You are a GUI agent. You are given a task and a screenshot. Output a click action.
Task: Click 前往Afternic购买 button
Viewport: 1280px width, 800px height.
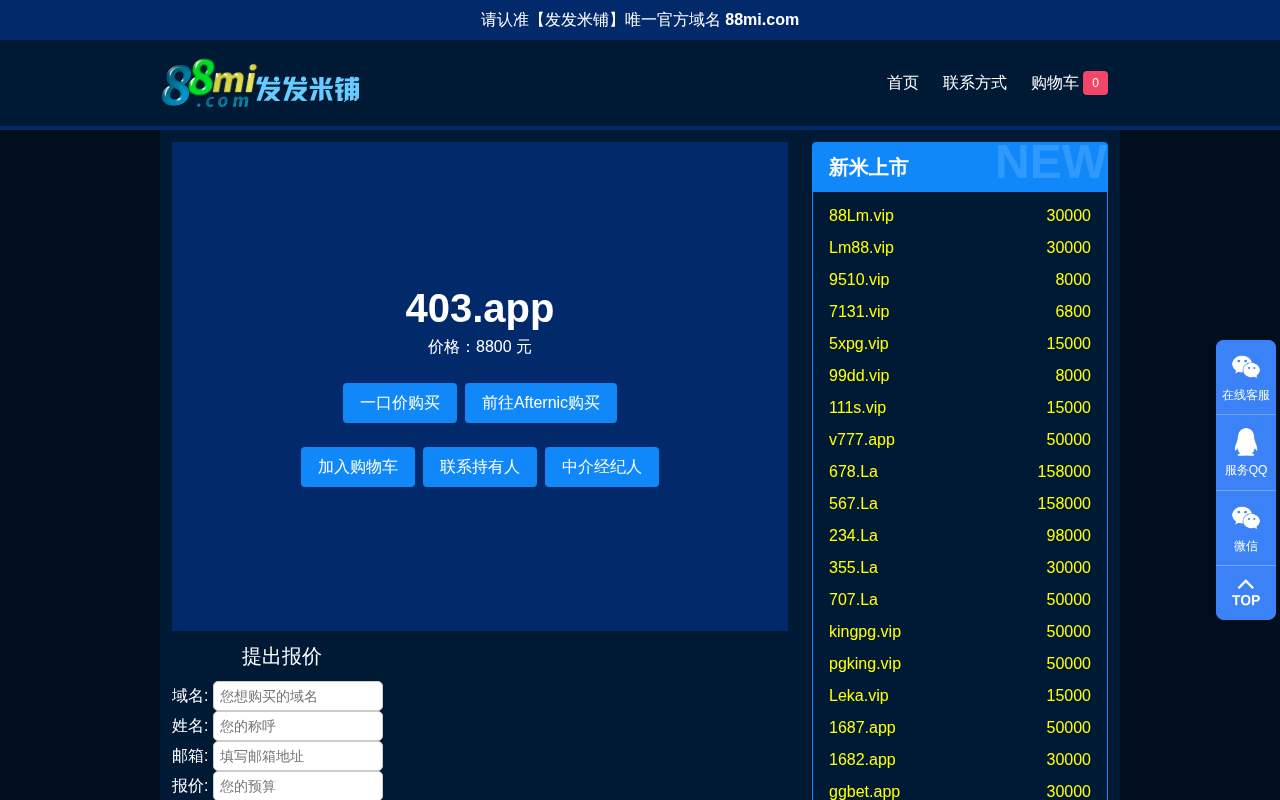click(541, 403)
